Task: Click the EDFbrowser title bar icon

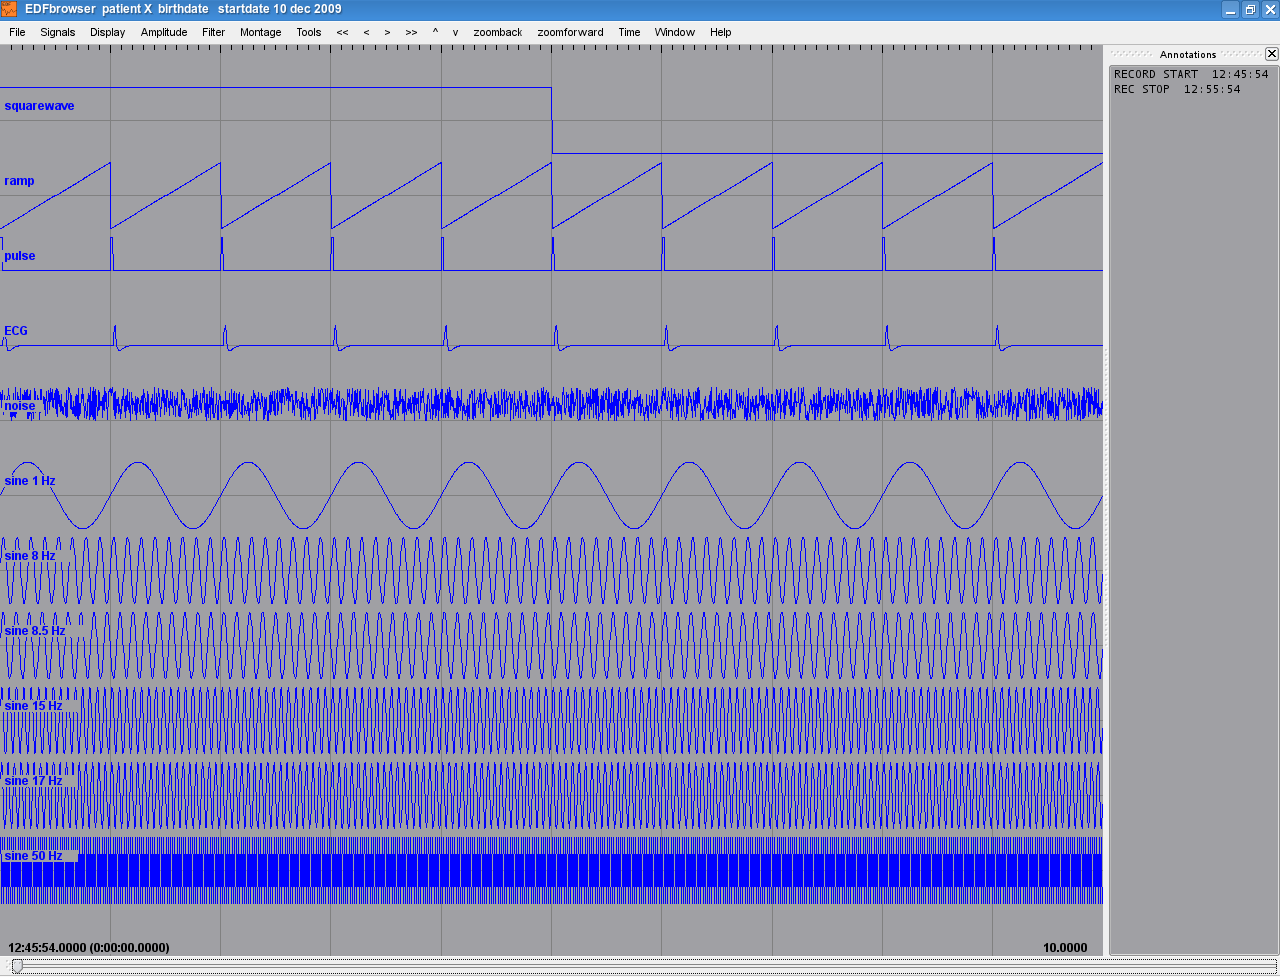Action: pos(10,9)
